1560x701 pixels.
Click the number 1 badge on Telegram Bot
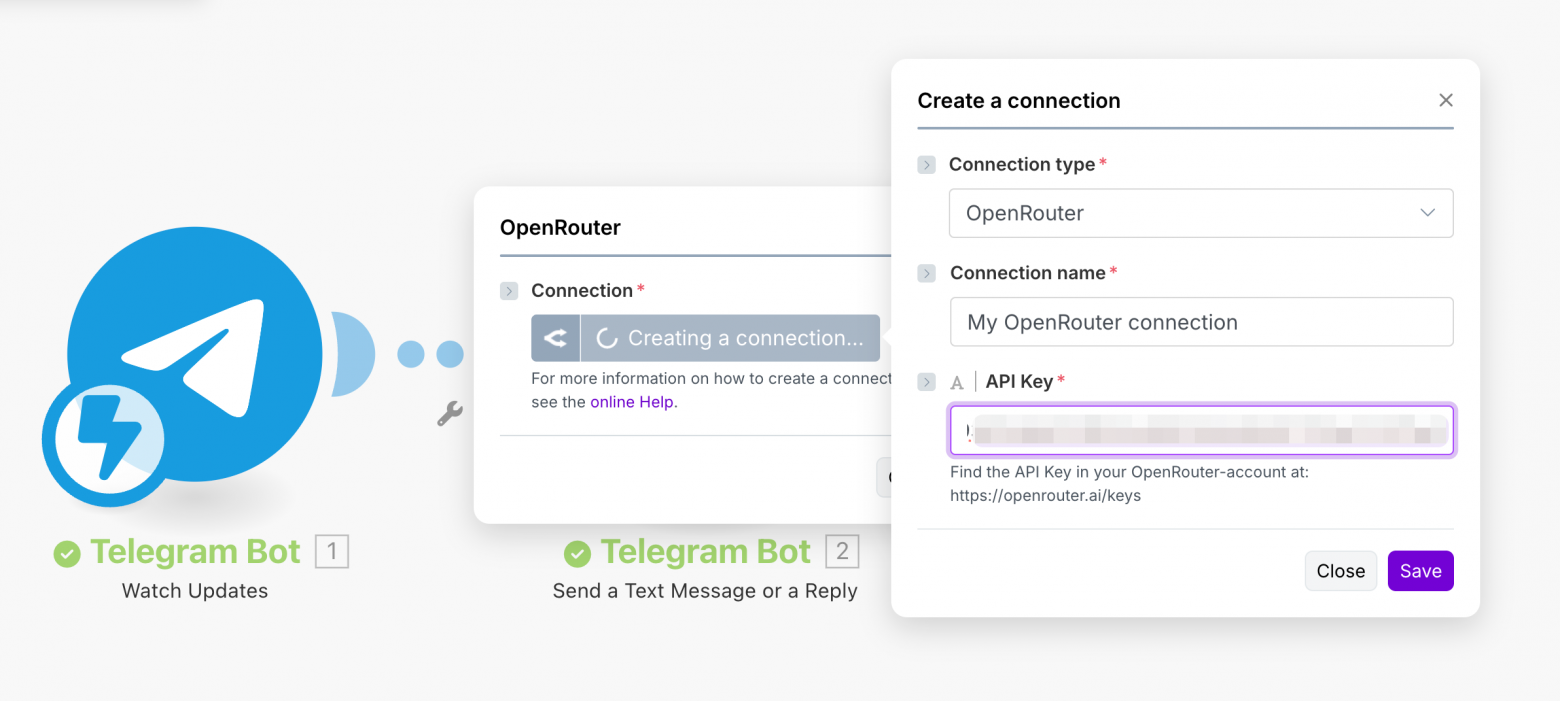click(332, 551)
